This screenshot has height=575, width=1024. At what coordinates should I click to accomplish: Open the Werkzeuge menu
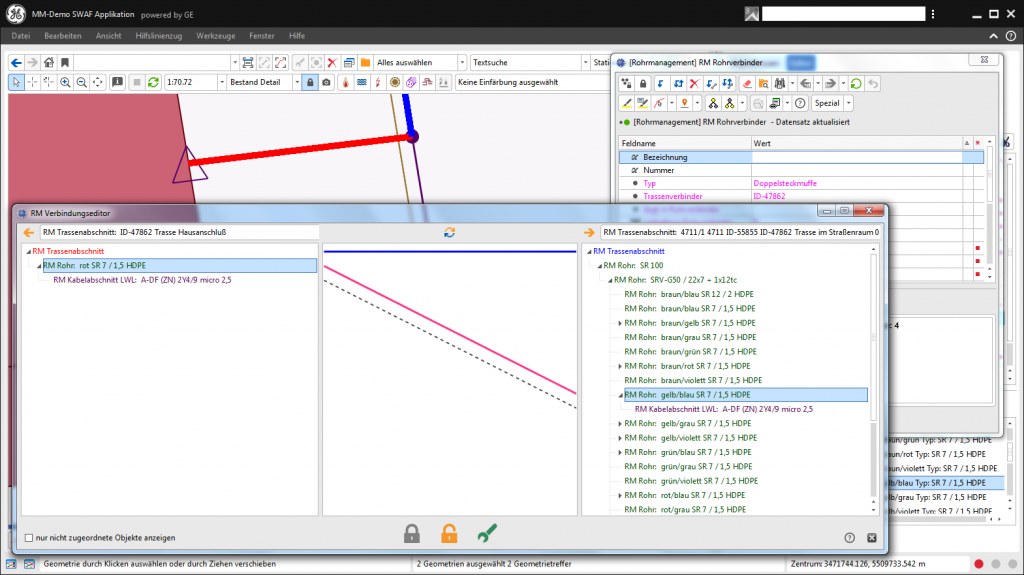click(x=215, y=36)
